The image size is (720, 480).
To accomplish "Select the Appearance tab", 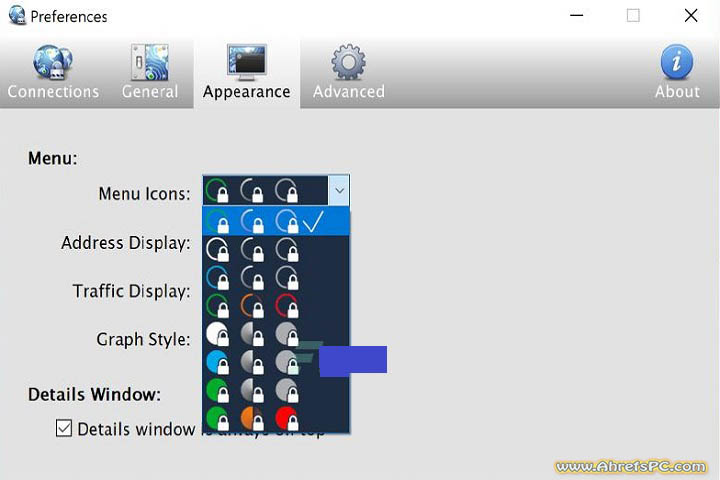I will pos(247,73).
